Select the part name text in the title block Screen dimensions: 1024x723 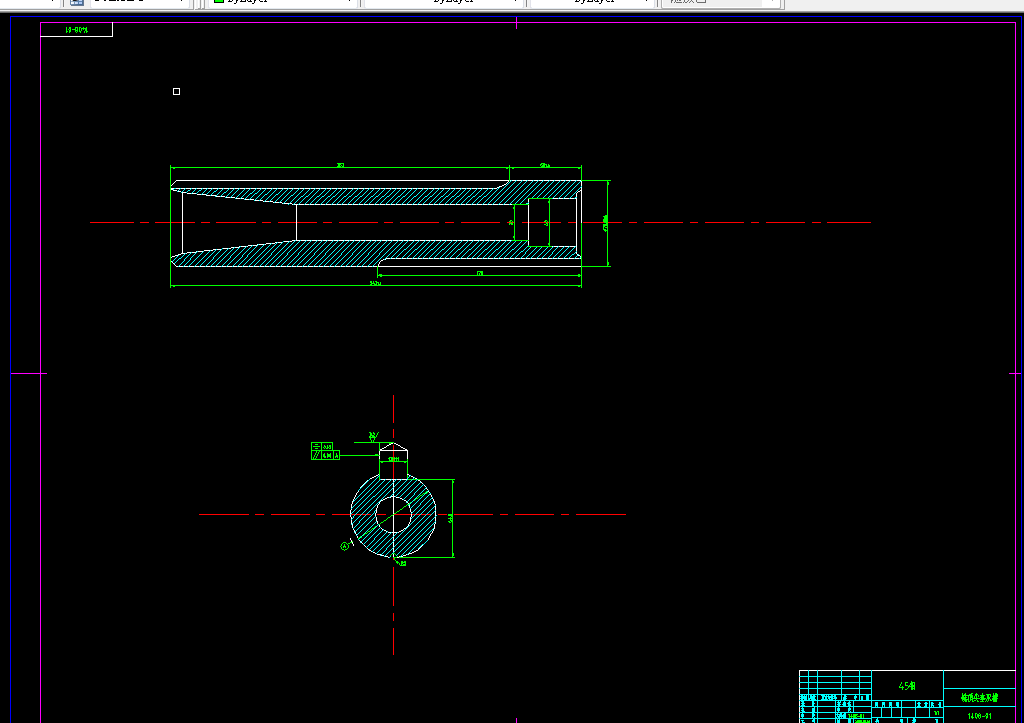(x=979, y=698)
